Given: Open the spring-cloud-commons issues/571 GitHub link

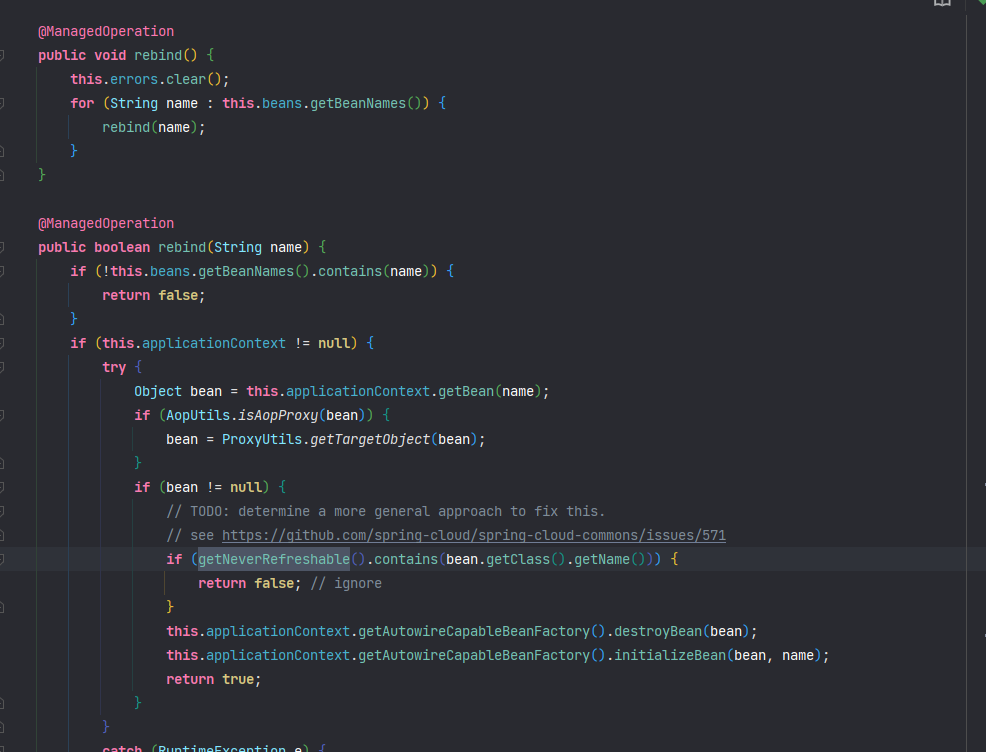Looking at the screenshot, I should coord(474,535).
